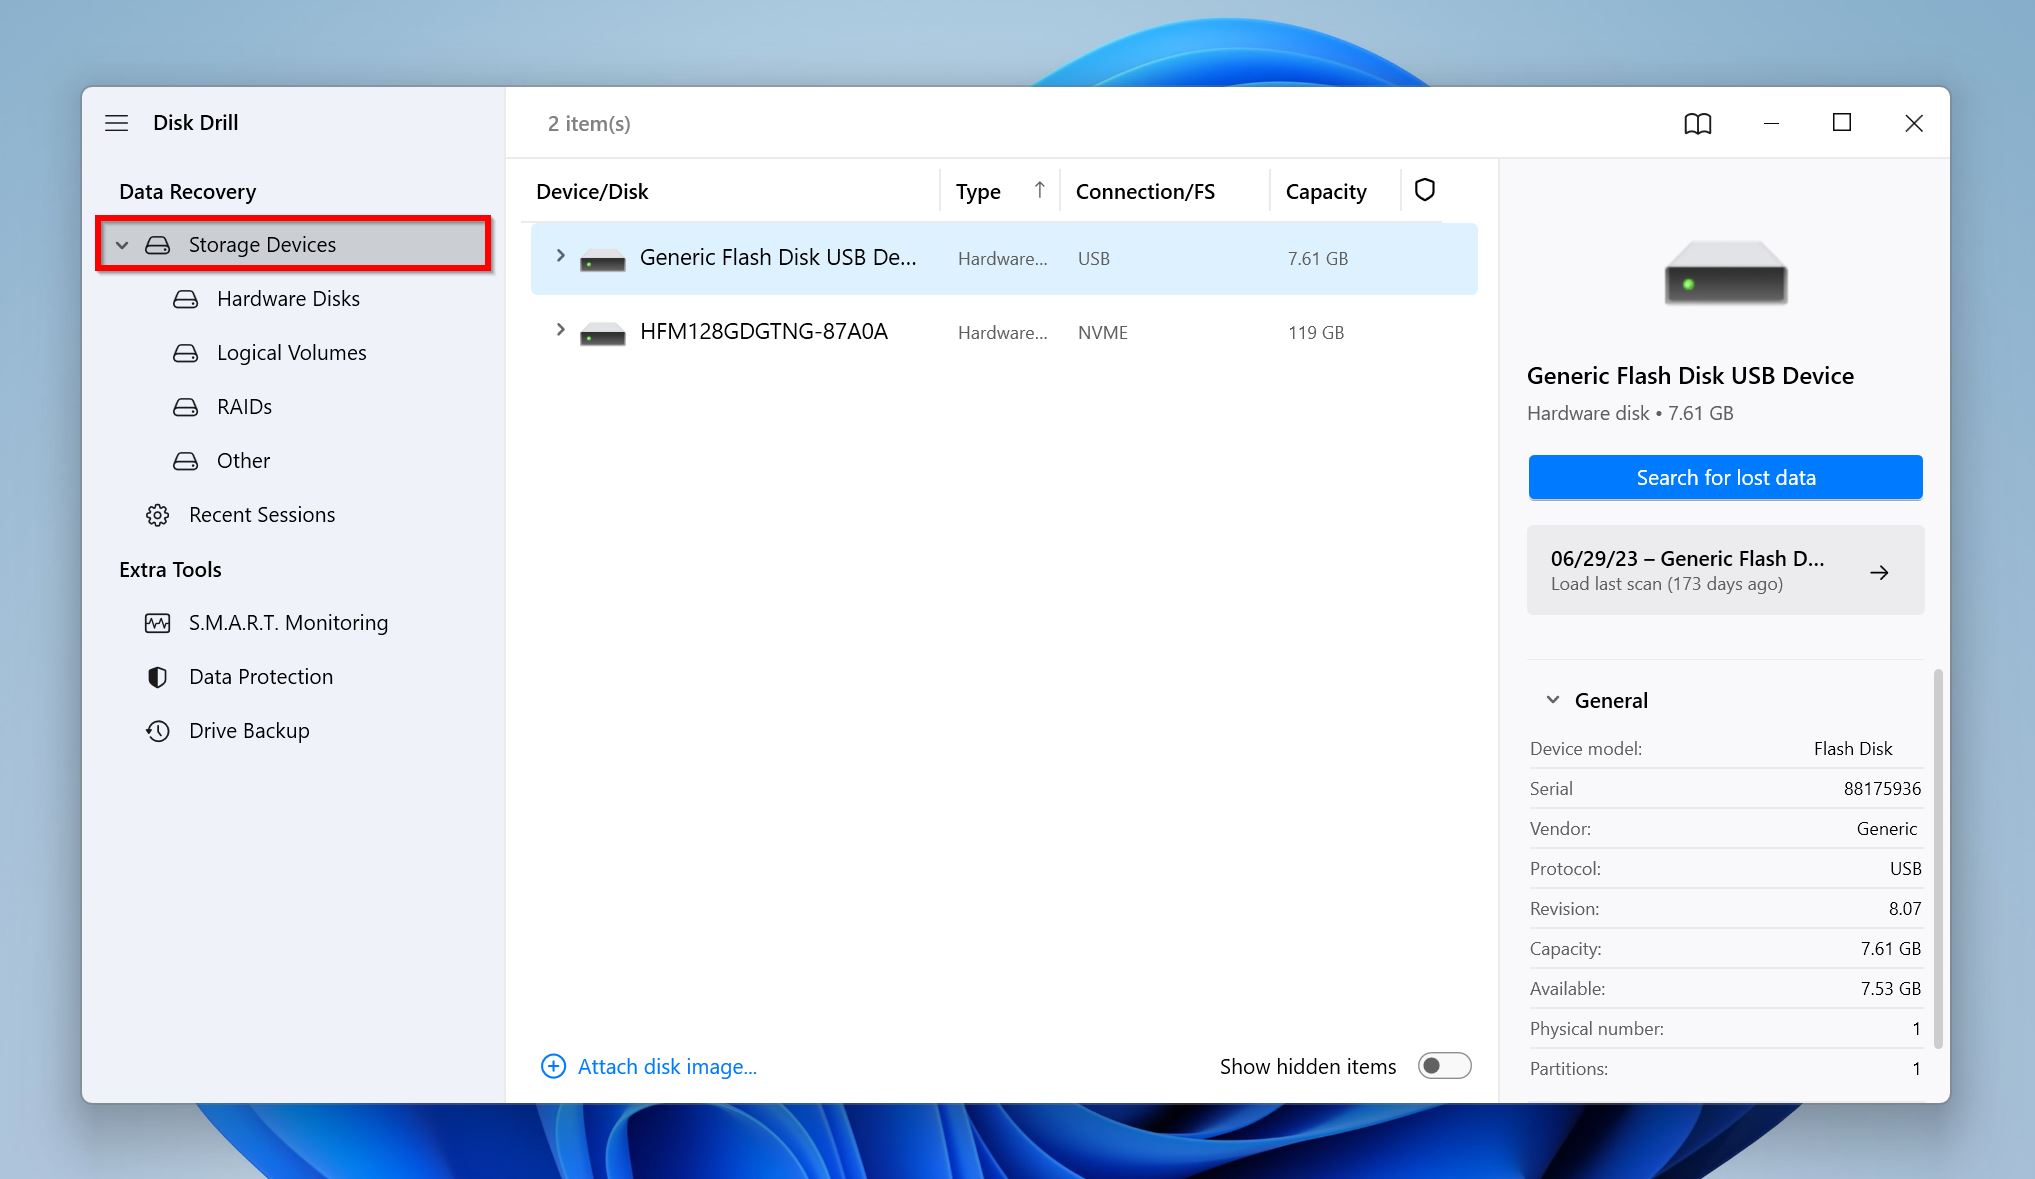Viewport: 2035px width, 1179px height.
Task: Click Search for lost data button
Action: (x=1725, y=477)
